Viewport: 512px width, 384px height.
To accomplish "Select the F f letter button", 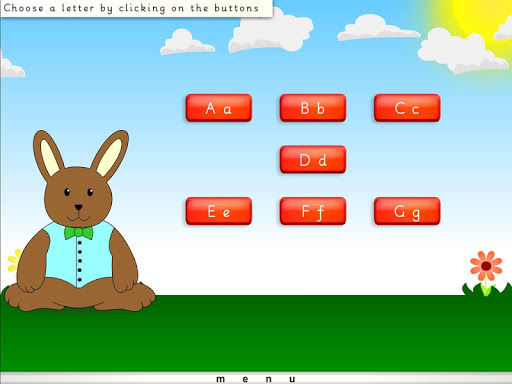I will [313, 211].
